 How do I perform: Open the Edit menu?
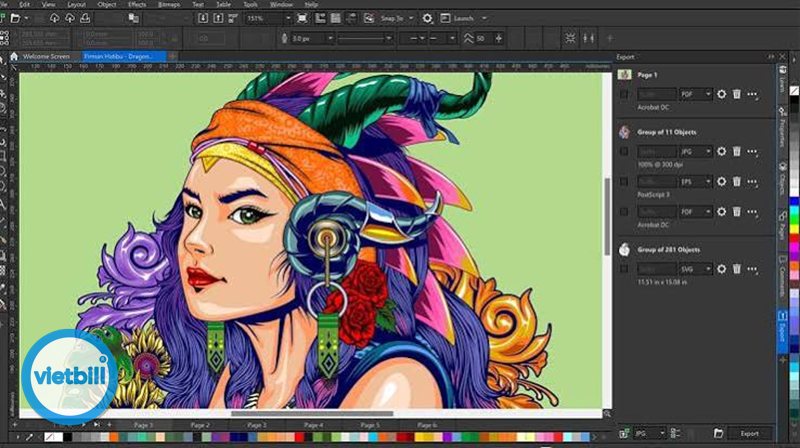coord(24,4)
